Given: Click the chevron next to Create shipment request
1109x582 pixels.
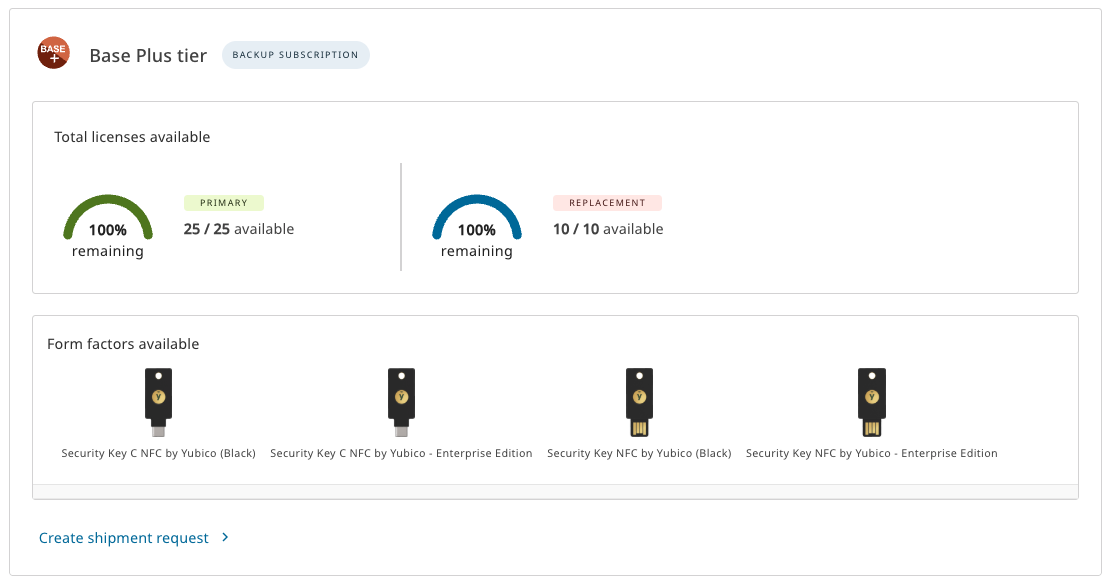Looking at the screenshot, I should pyautogui.click(x=225, y=537).
